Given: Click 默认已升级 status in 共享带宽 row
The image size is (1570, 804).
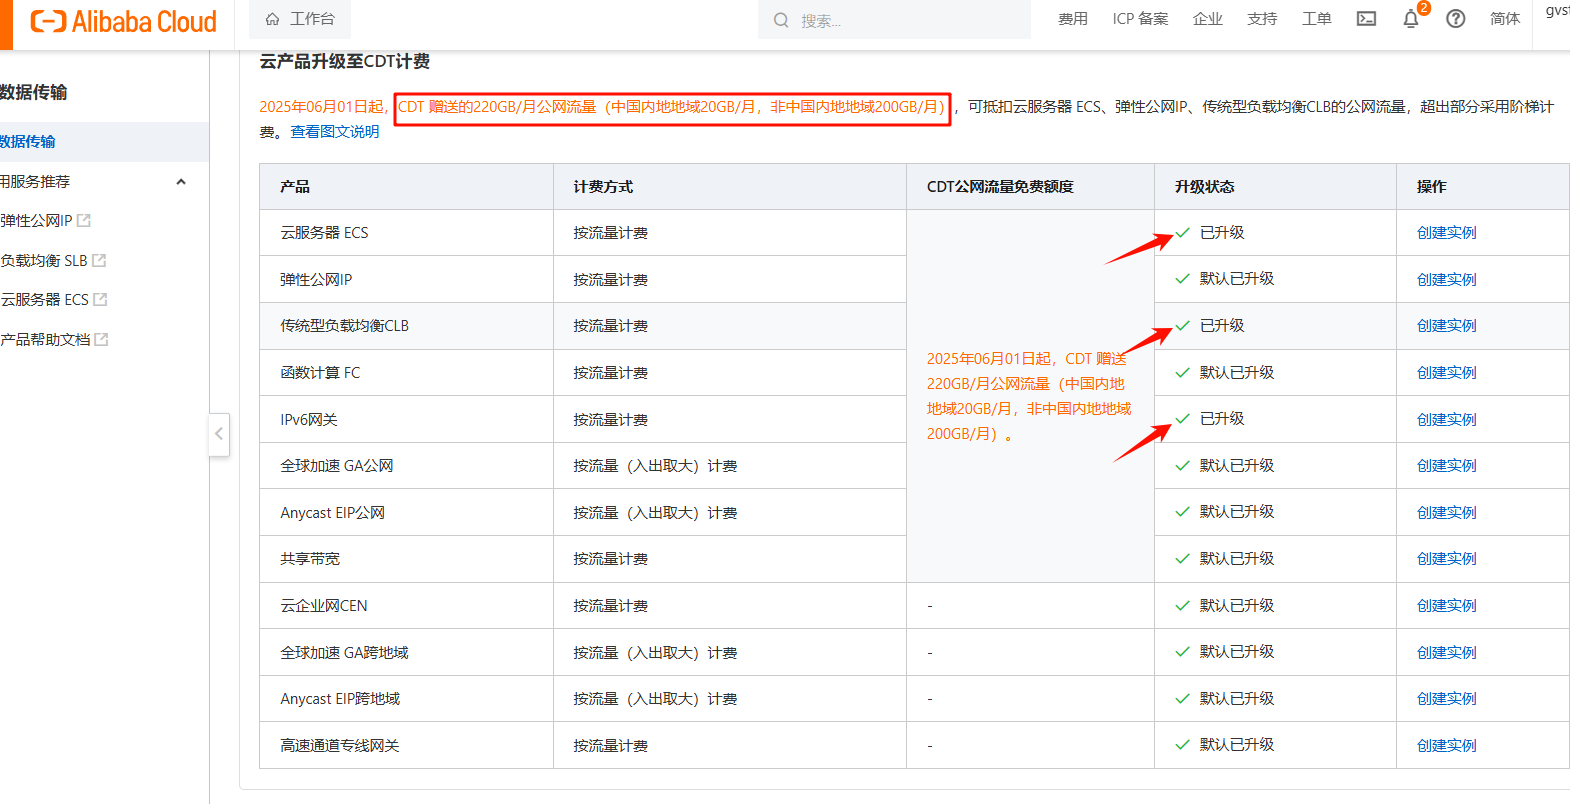Looking at the screenshot, I should (1237, 559).
